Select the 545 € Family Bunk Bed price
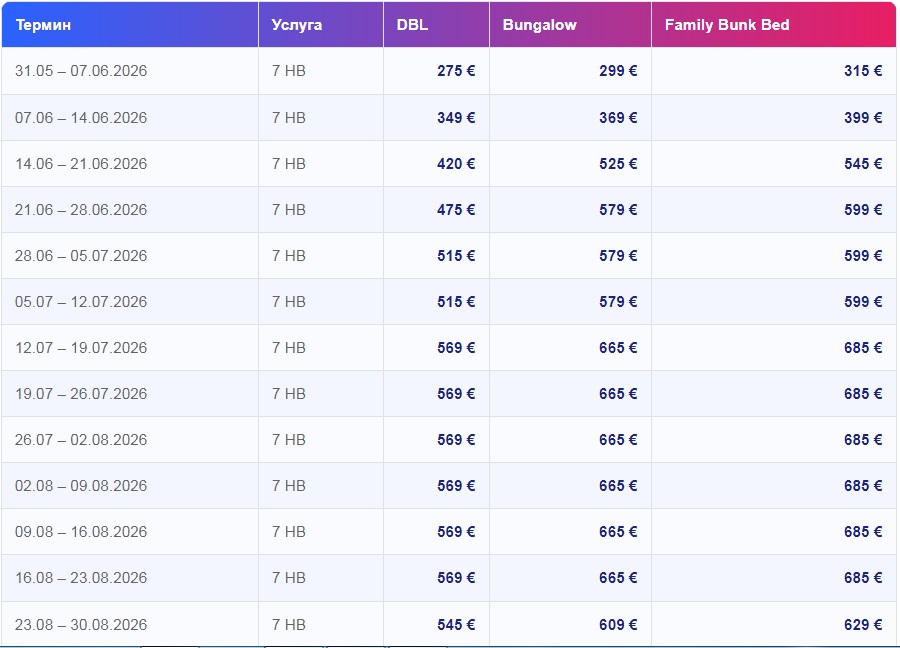 coord(863,163)
